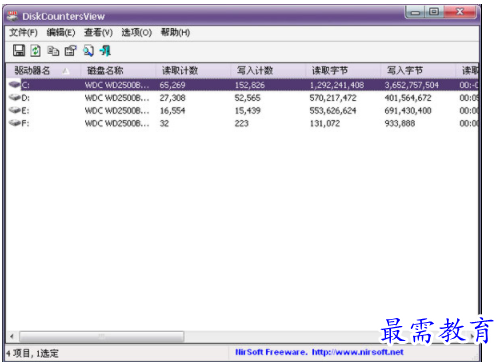This screenshot has height=362, width=502.
Task: Click write count 223 cell
Action: [x=241, y=123]
